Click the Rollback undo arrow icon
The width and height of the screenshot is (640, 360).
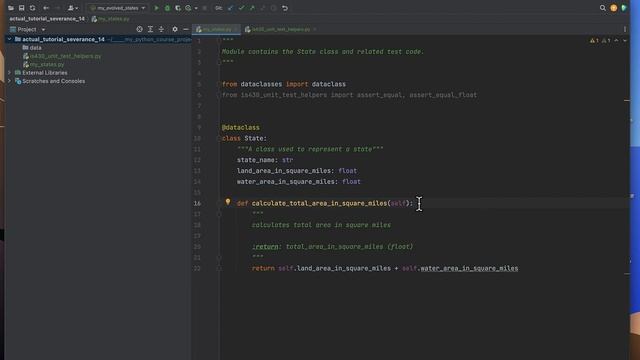click(285, 8)
